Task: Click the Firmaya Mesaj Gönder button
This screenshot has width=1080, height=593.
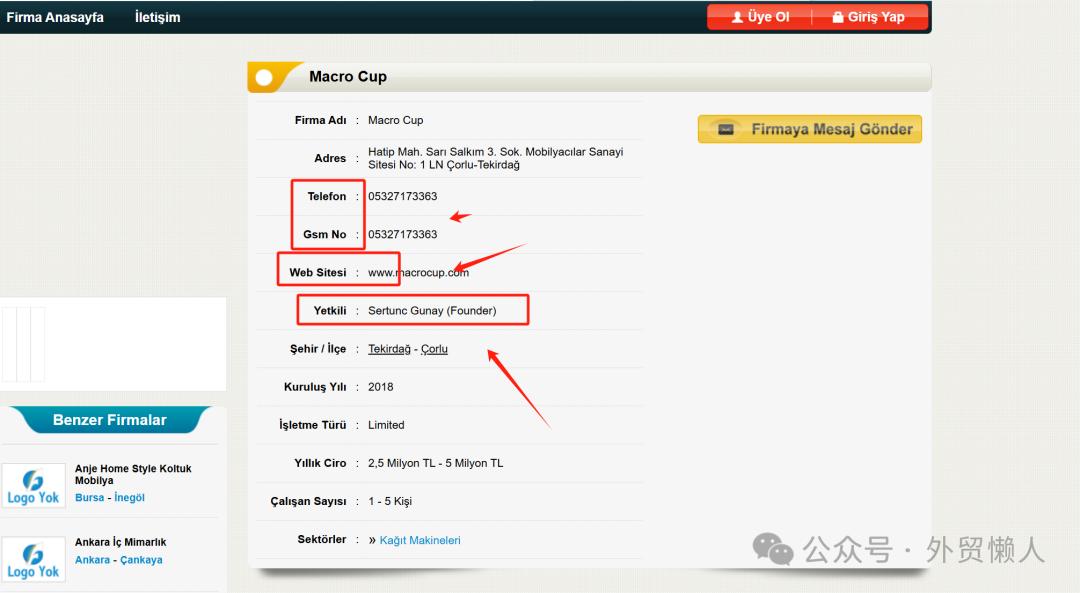Action: (x=809, y=129)
